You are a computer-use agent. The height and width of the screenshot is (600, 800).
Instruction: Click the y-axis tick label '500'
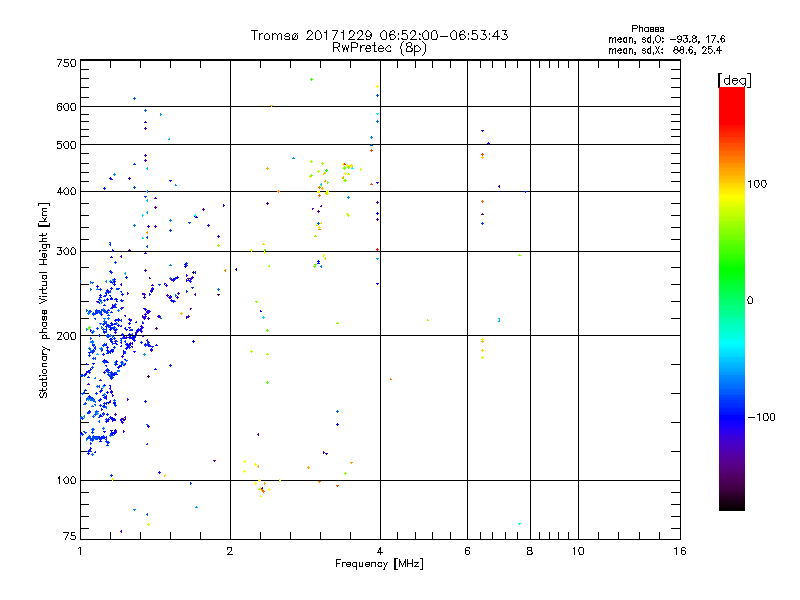pos(66,145)
